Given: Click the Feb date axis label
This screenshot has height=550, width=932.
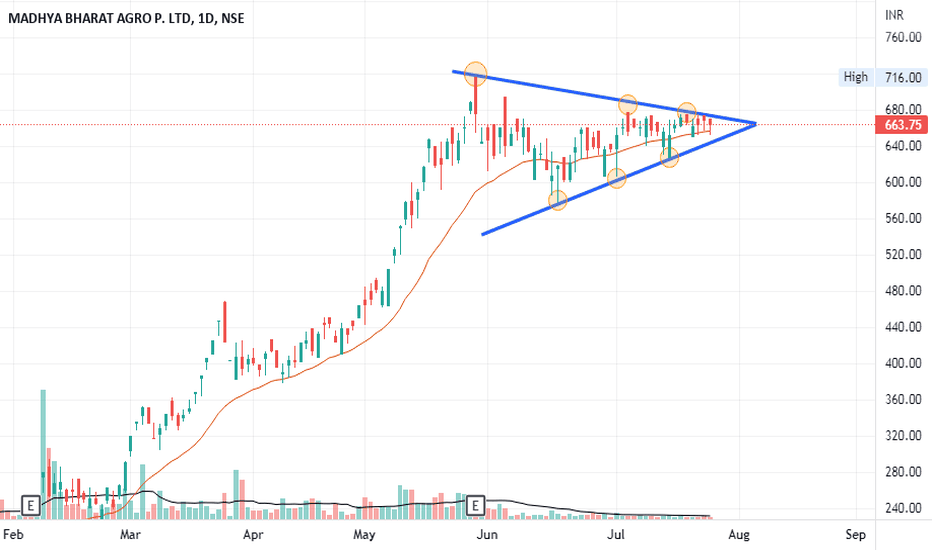Looking at the screenshot, I should 13,535.
